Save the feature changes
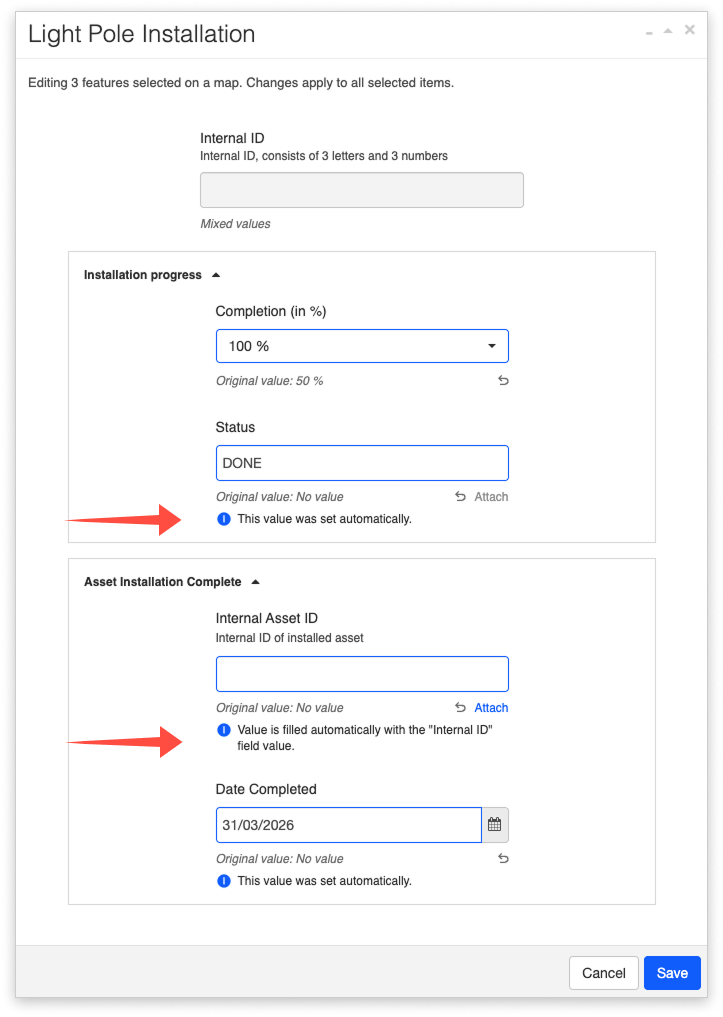723x1017 pixels. coord(672,973)
